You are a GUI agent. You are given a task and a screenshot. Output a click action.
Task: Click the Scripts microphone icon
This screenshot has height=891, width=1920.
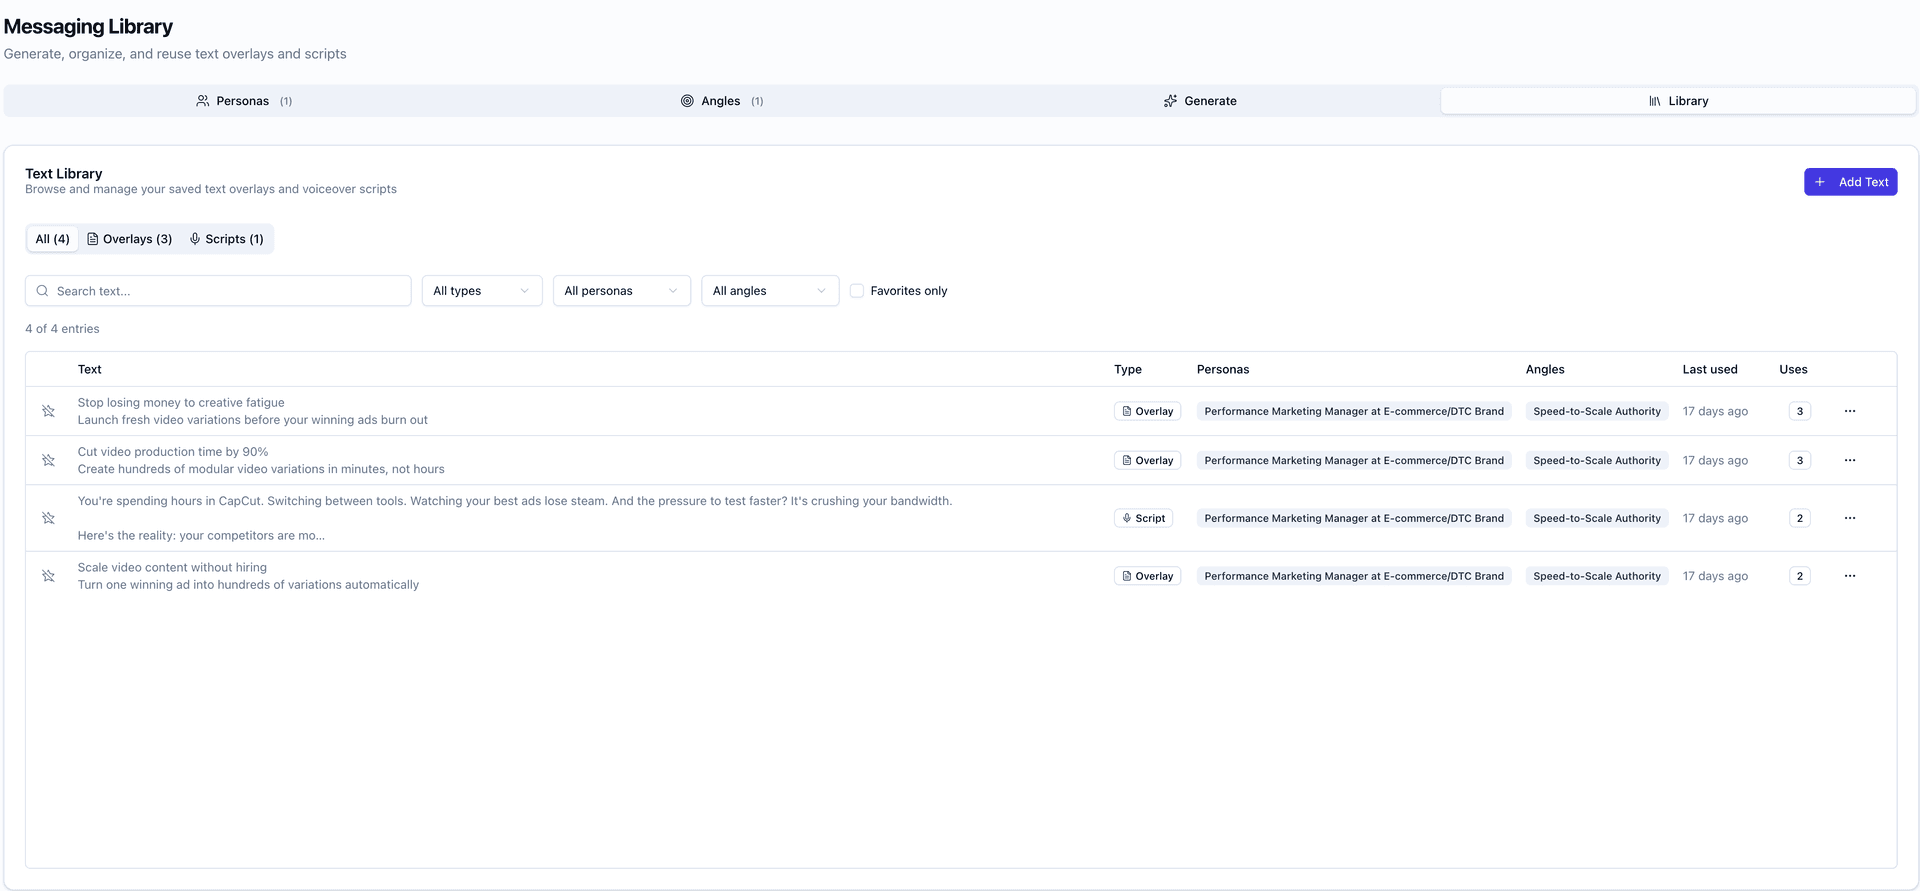pos(195,239)
